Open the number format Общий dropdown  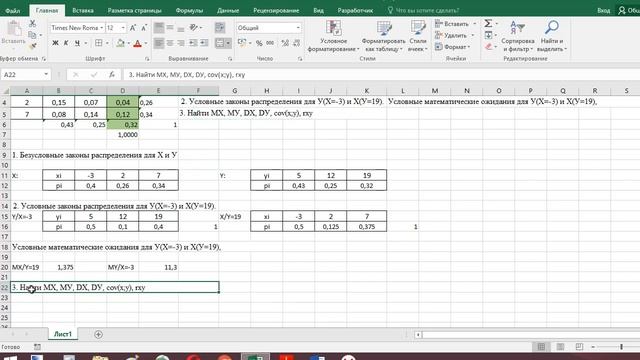[x=298, y=28]
